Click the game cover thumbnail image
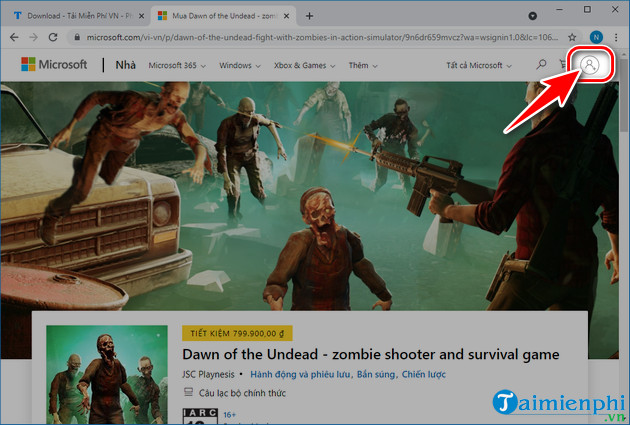Screen dimensions: 630x425 tap(107, 375)
